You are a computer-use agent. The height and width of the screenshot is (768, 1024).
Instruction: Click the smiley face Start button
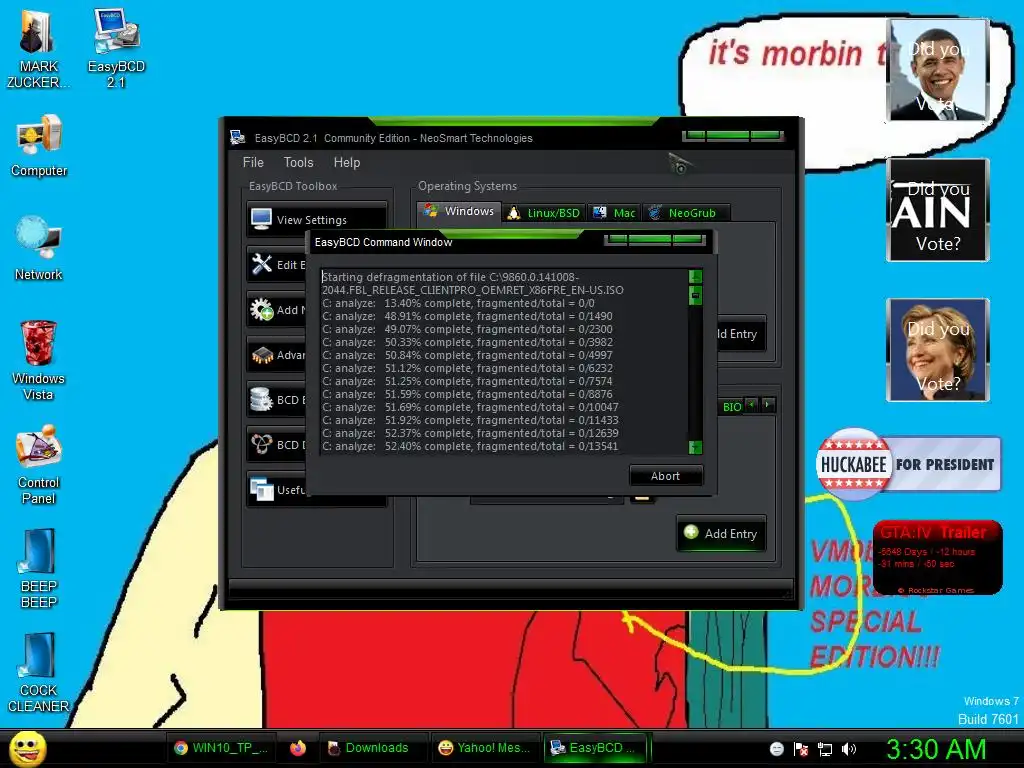[28, 748]
